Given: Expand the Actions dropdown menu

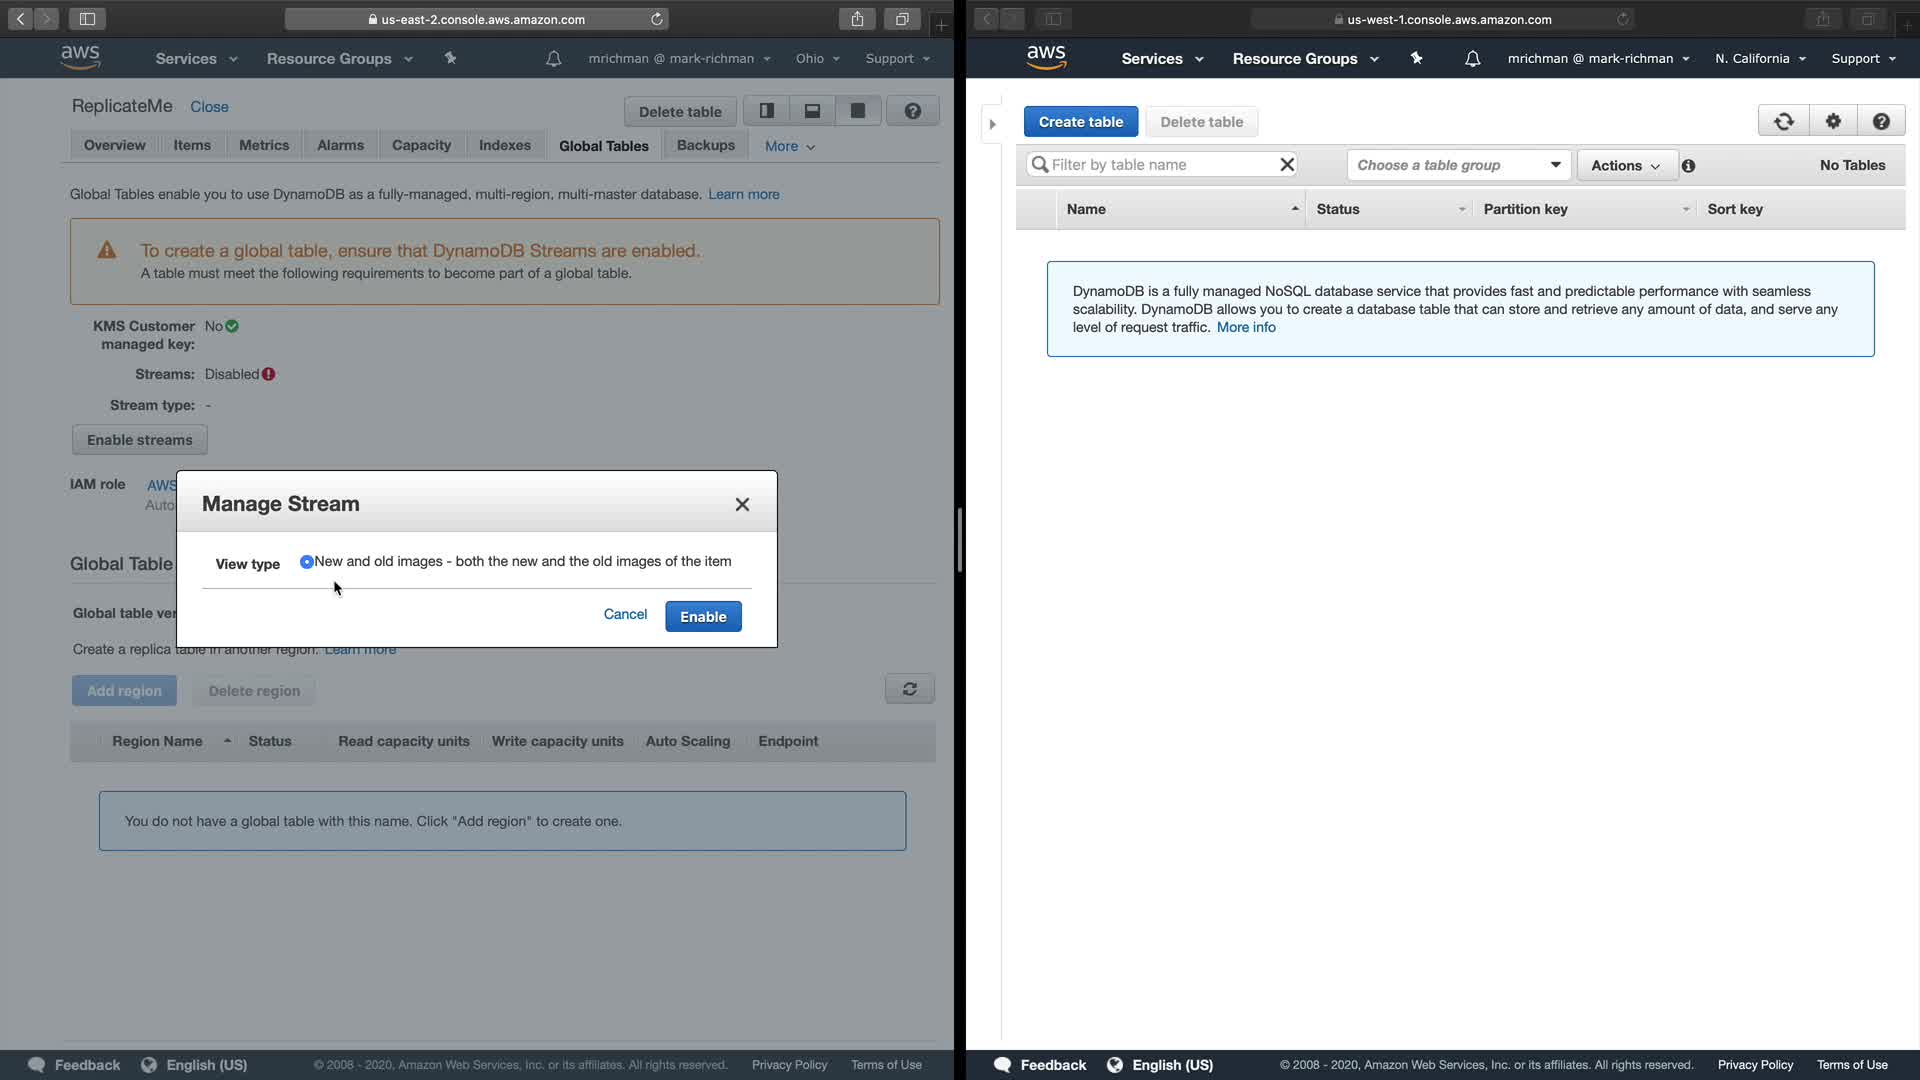Looking at the screenshot, I should (x=1625, y=166).
